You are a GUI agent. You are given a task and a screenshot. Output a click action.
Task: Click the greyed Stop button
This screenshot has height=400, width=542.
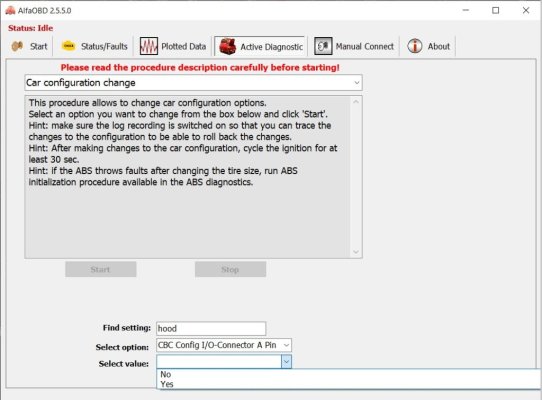point(230,269)
